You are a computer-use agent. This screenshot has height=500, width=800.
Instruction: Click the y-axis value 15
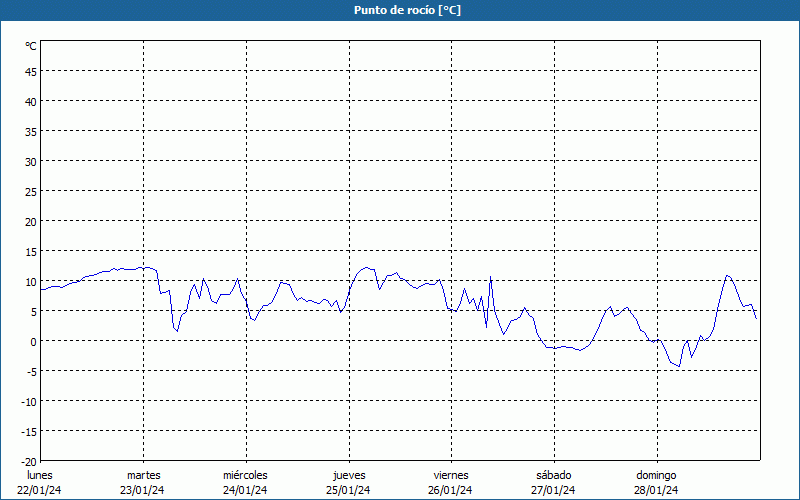[x=31, y=252]
